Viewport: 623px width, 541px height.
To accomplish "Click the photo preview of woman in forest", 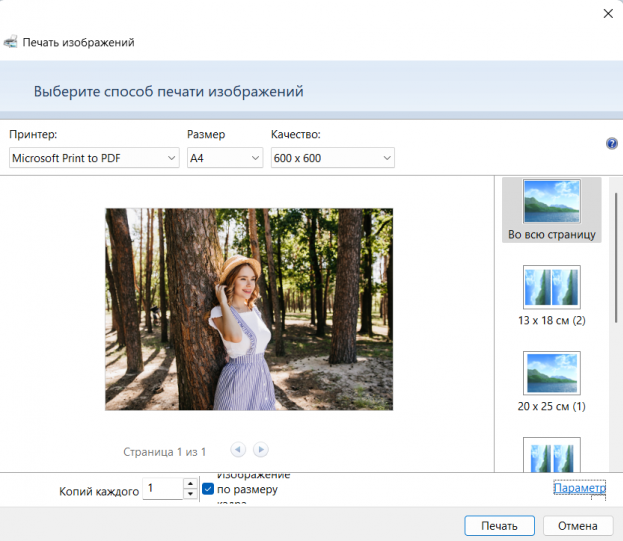I will pos(249,309).
